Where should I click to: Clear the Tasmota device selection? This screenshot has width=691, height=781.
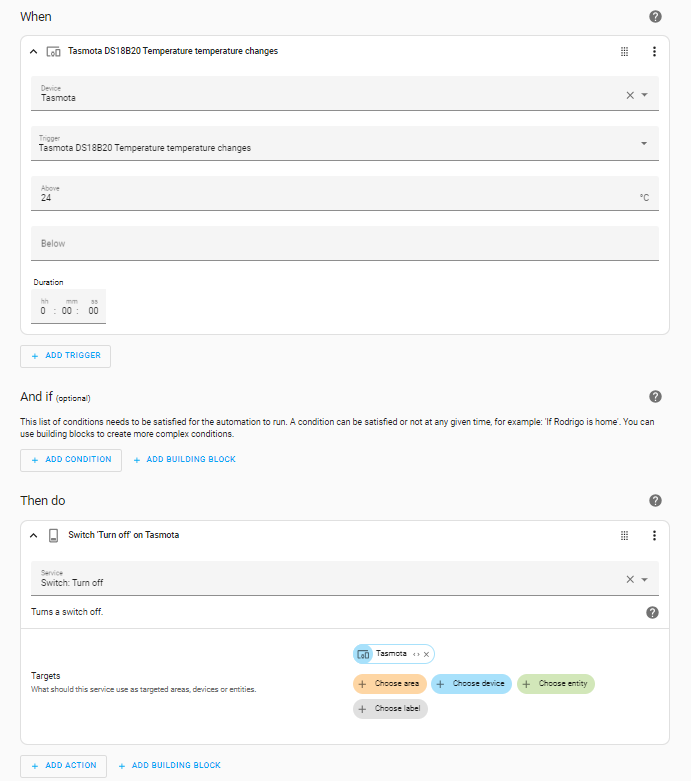pyautogui.click(x=630, y=95)
